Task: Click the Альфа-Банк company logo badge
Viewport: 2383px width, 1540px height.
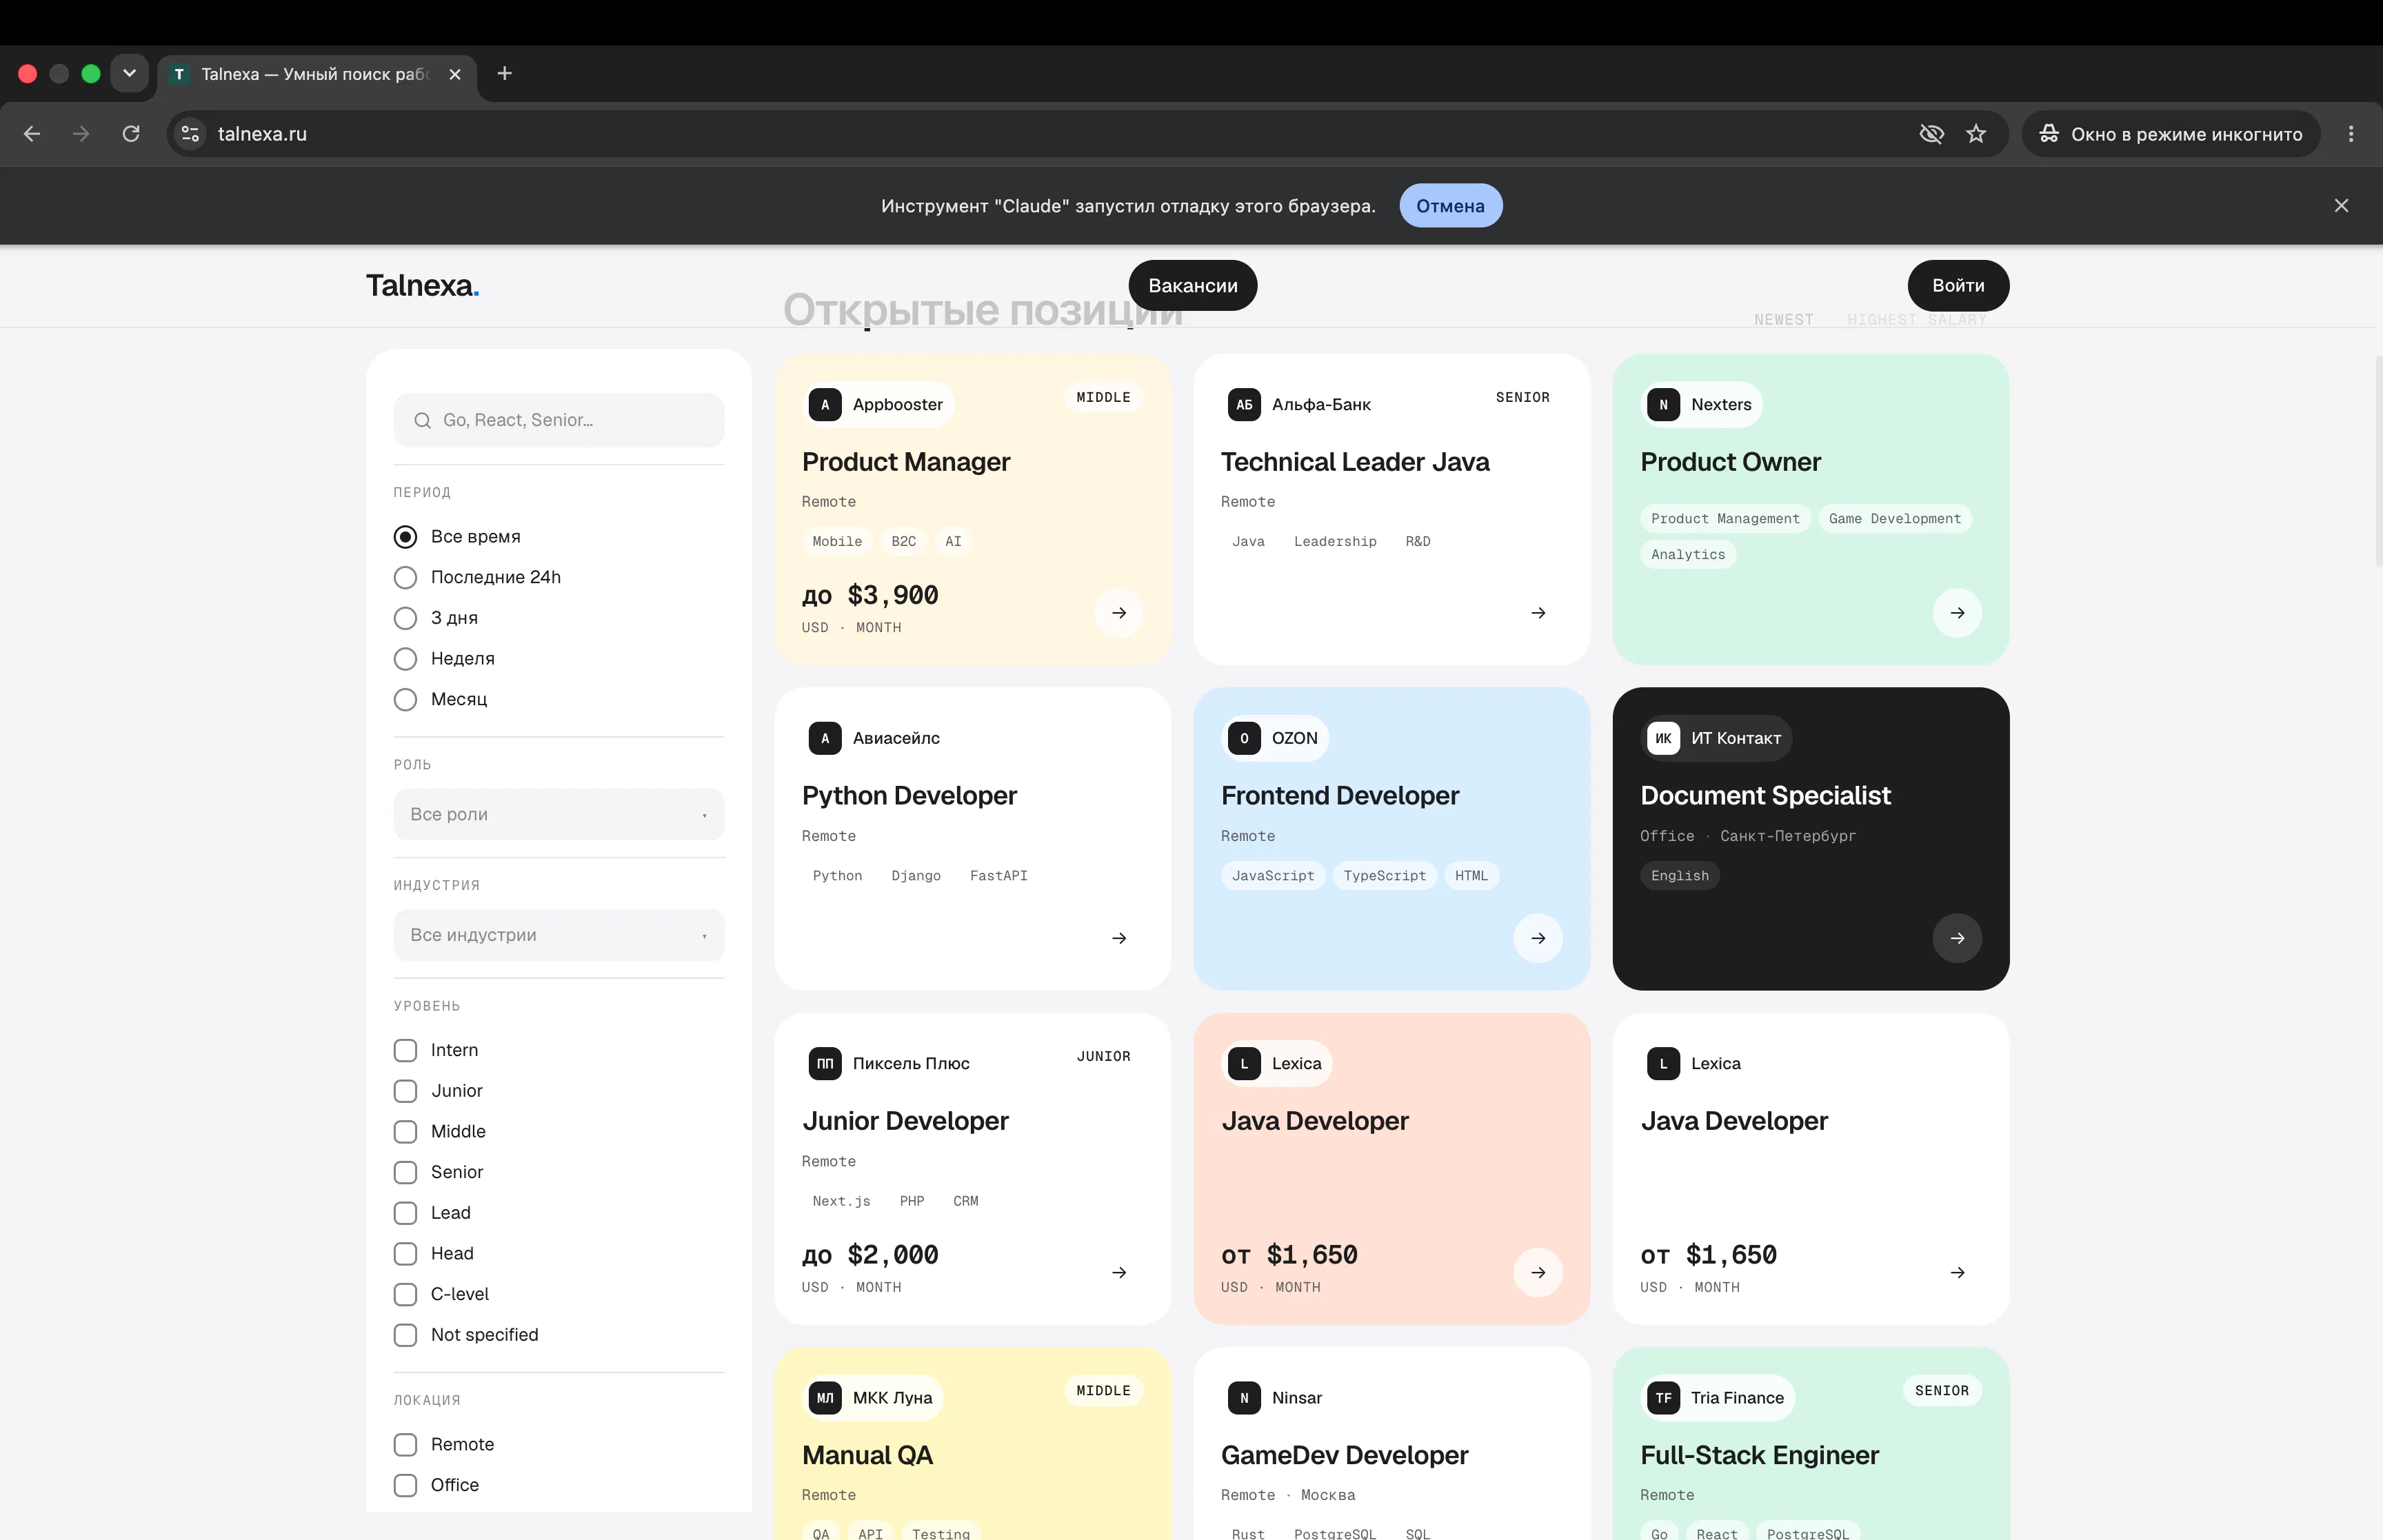Action: point(1244,405)
